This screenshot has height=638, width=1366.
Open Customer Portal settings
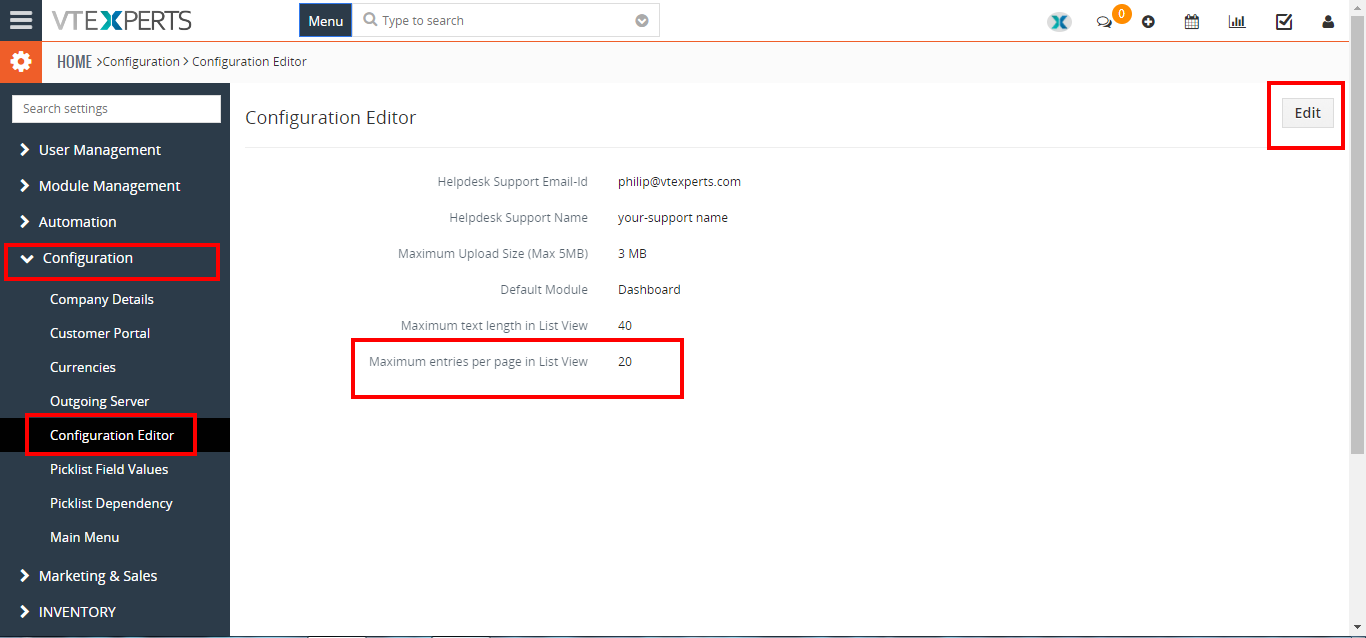click(100, 333)
